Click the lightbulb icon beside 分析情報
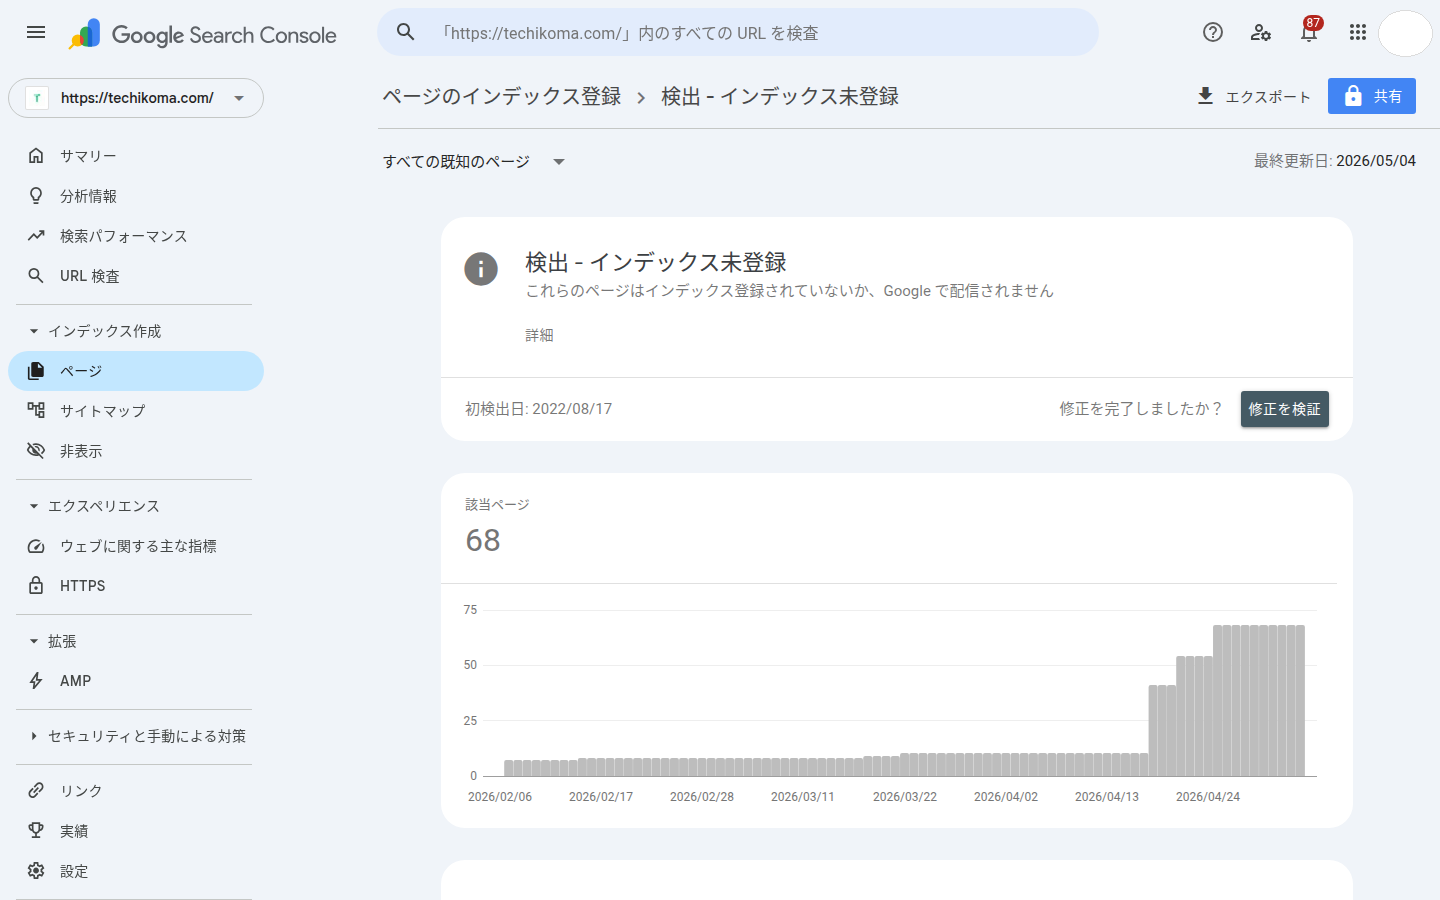Screen dimensions: 1440x900 36,195
